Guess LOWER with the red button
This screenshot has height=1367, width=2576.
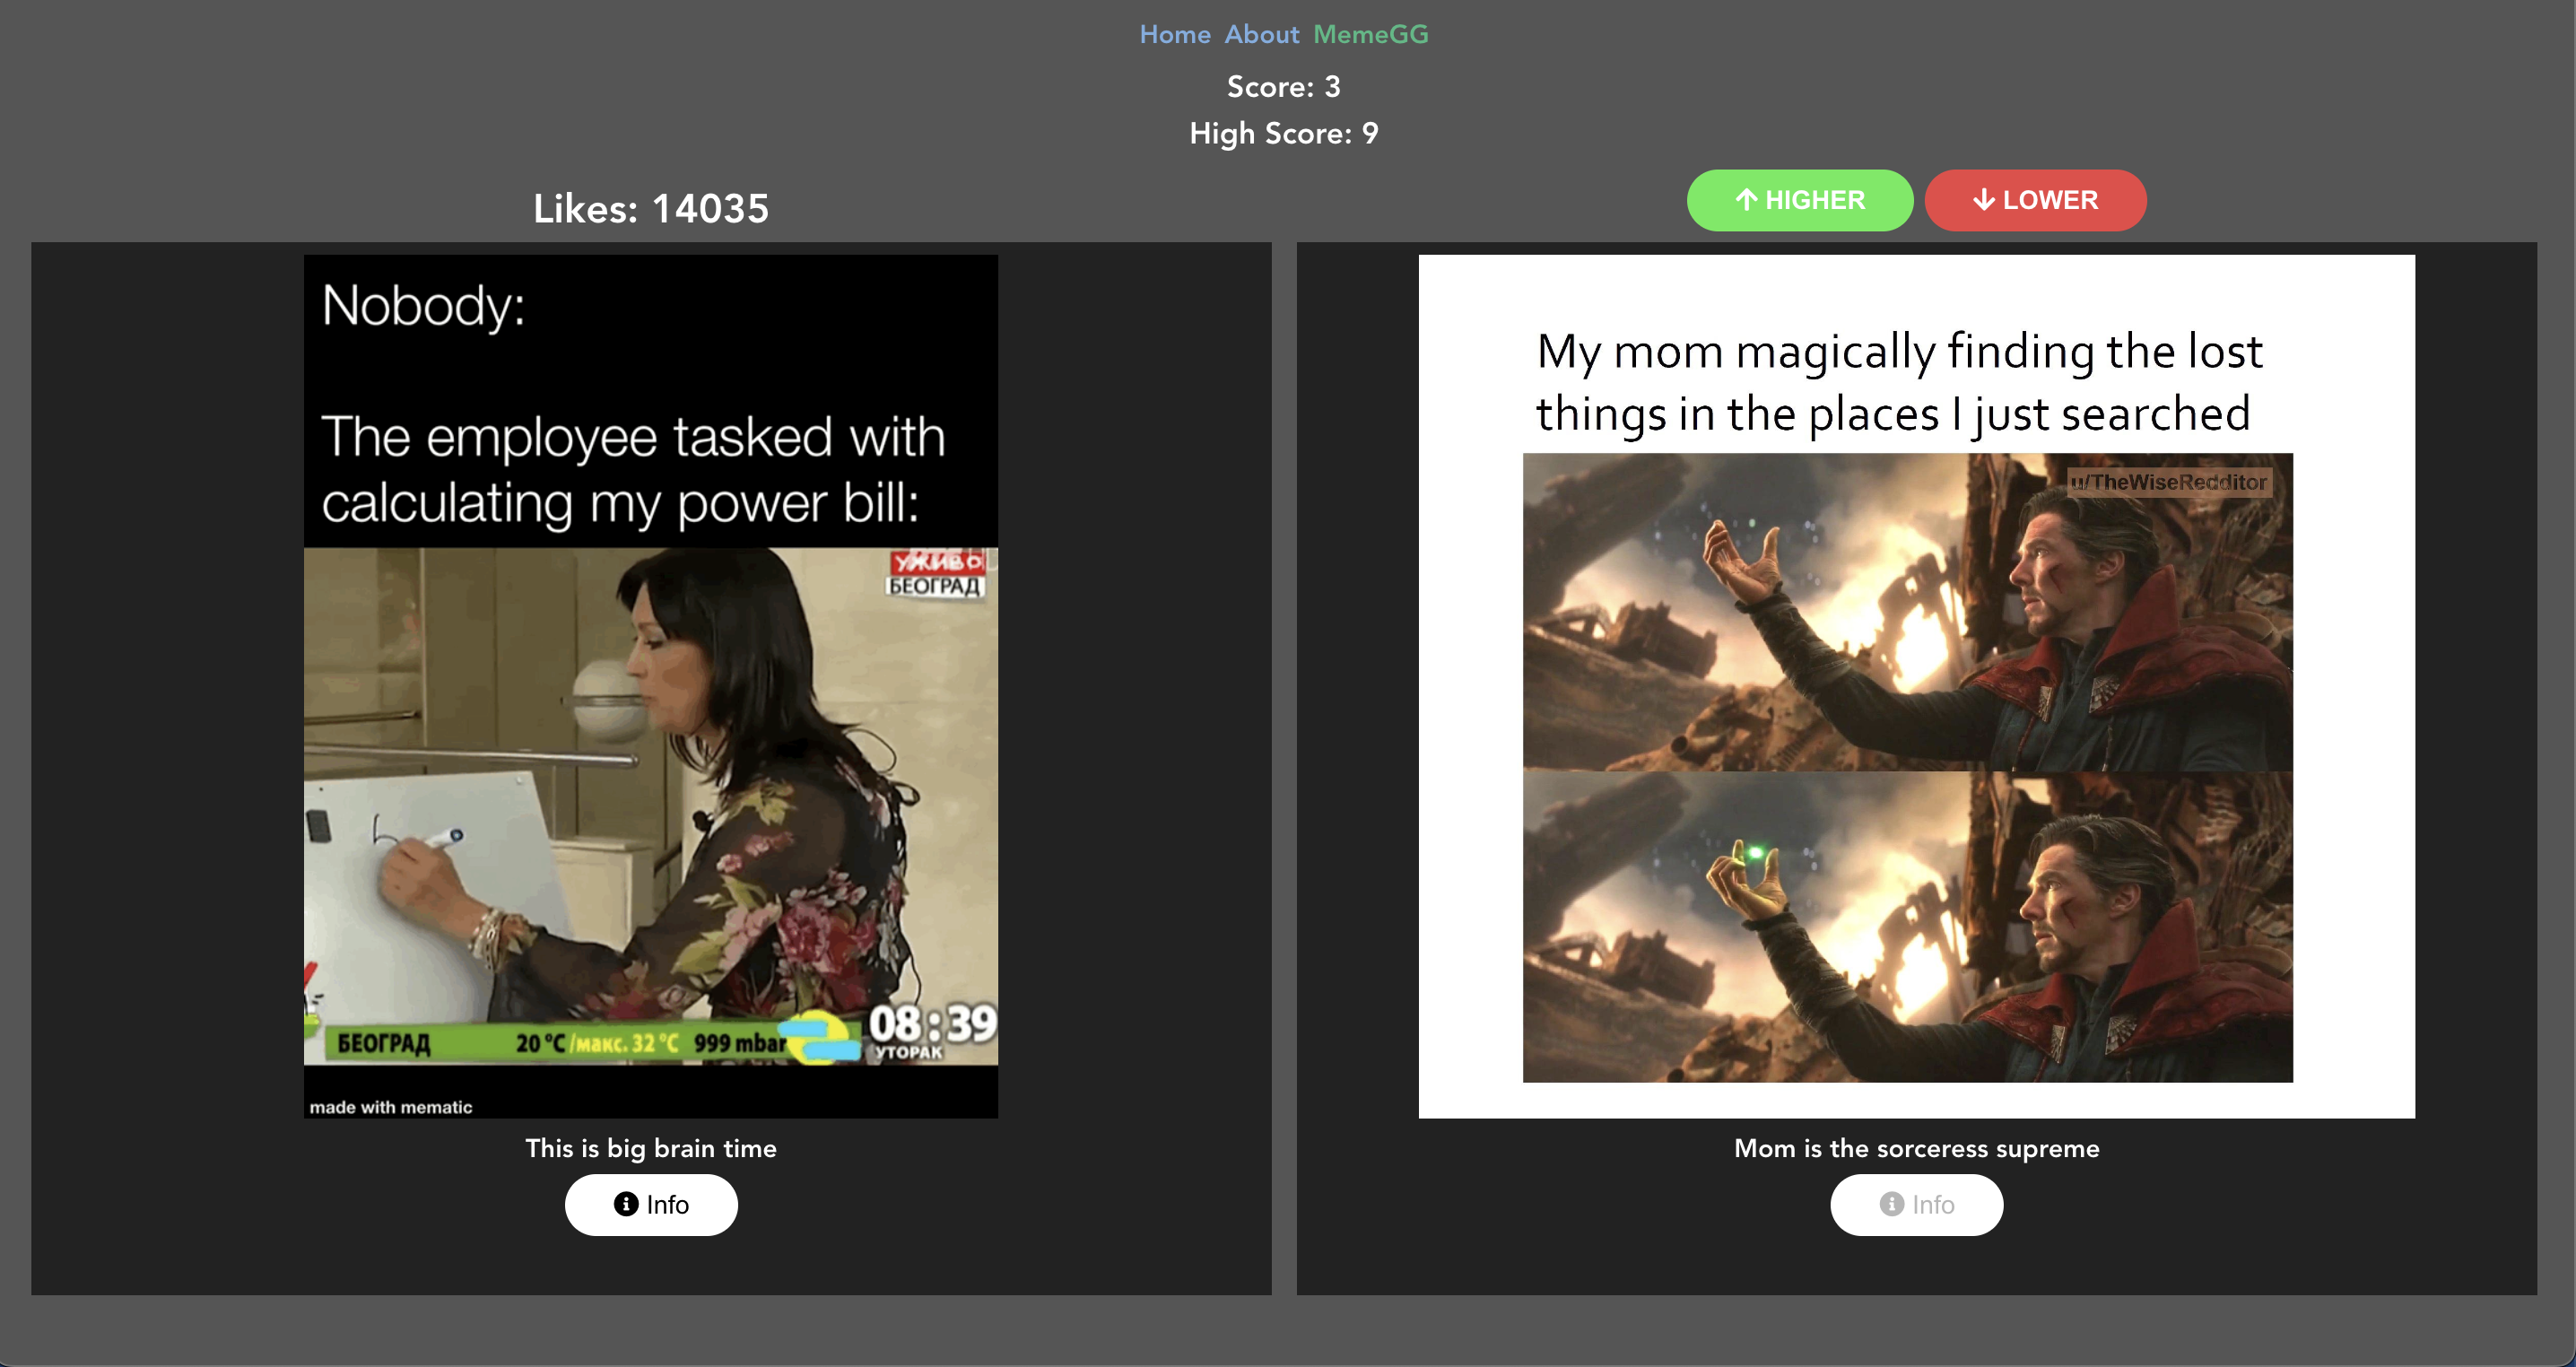pos(2035,200)
